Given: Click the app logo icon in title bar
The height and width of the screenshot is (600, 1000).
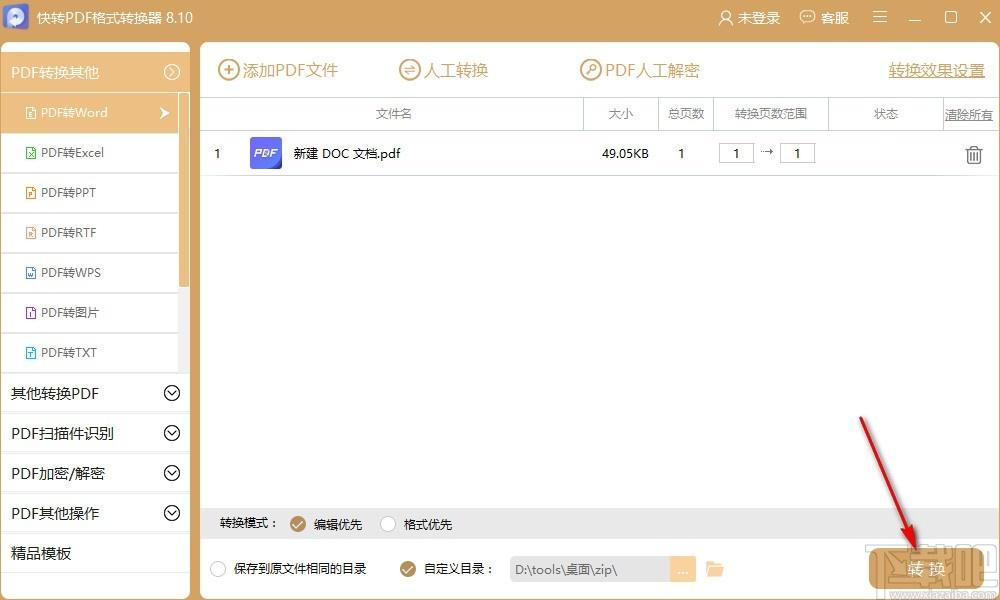Looking at the screenshot, I should (x=16, y=17).
